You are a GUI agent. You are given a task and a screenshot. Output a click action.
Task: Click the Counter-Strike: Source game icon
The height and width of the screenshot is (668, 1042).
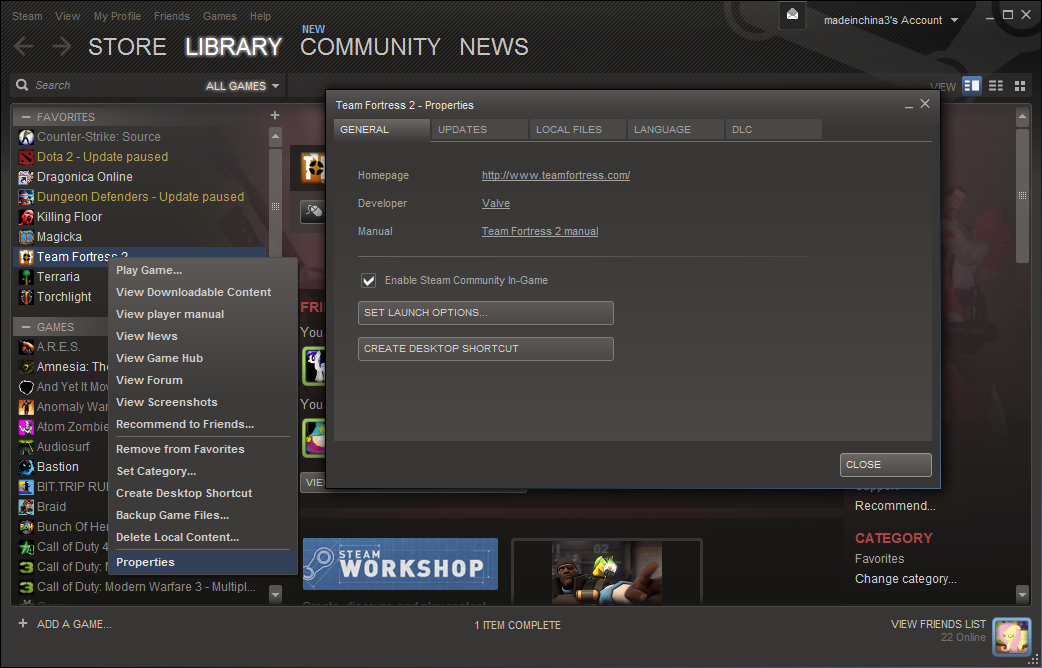pyautogui.click(x=26, y=137)
